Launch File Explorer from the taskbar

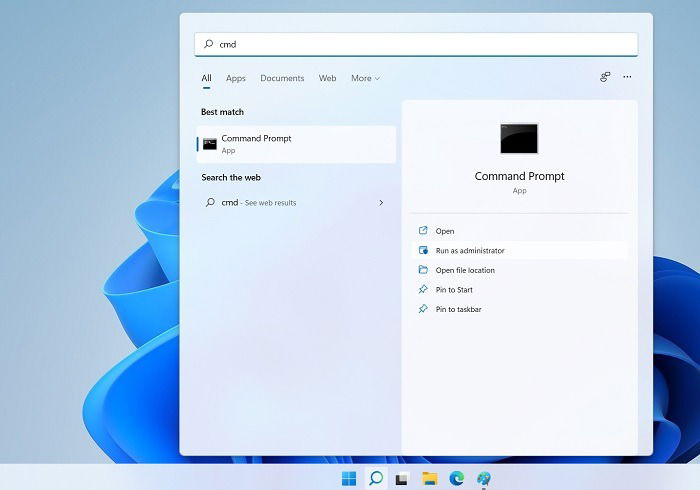coord(429,478)
